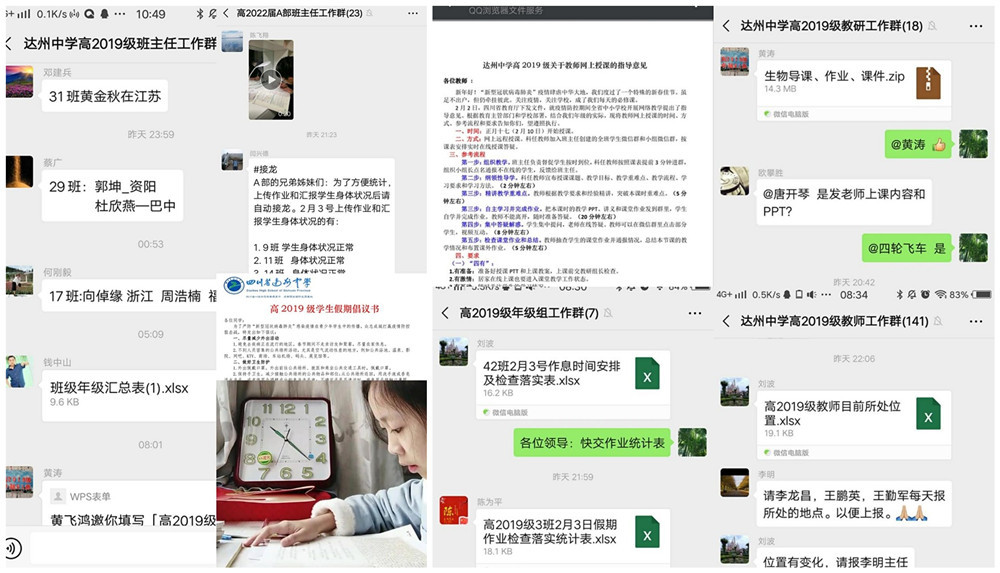This screenshot has height=573, width=1000.
Task: Open more options in 高2022届A部班主任工作群
Action: 413,13
